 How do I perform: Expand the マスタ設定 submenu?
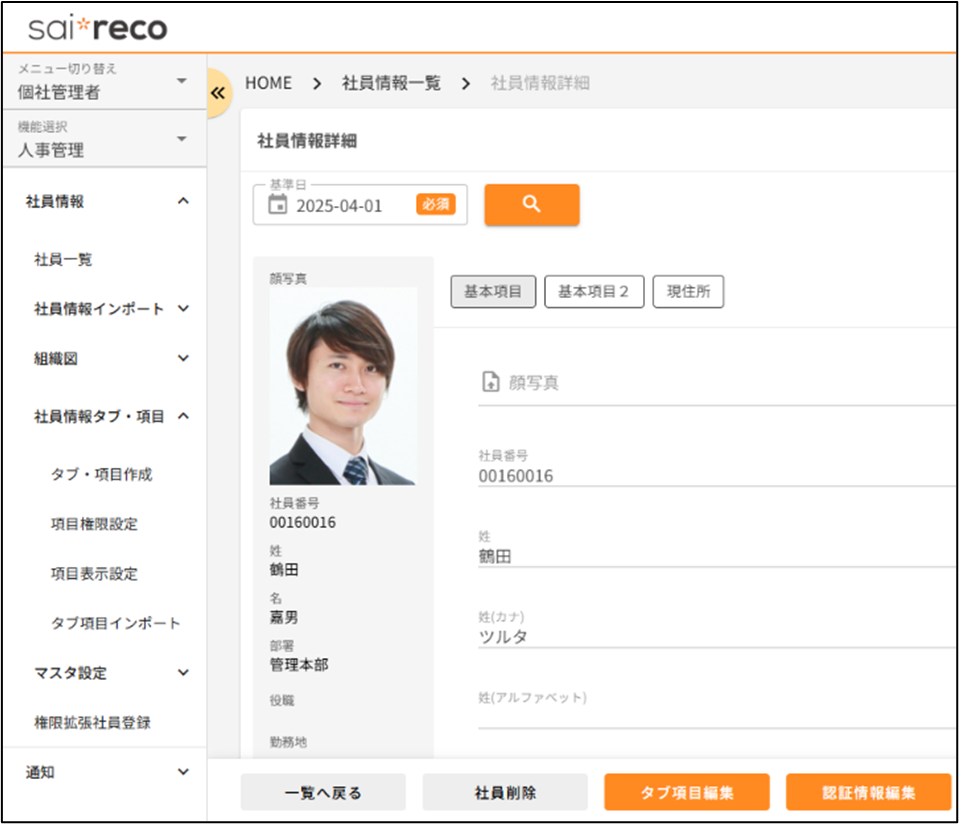tap(183, 673)
